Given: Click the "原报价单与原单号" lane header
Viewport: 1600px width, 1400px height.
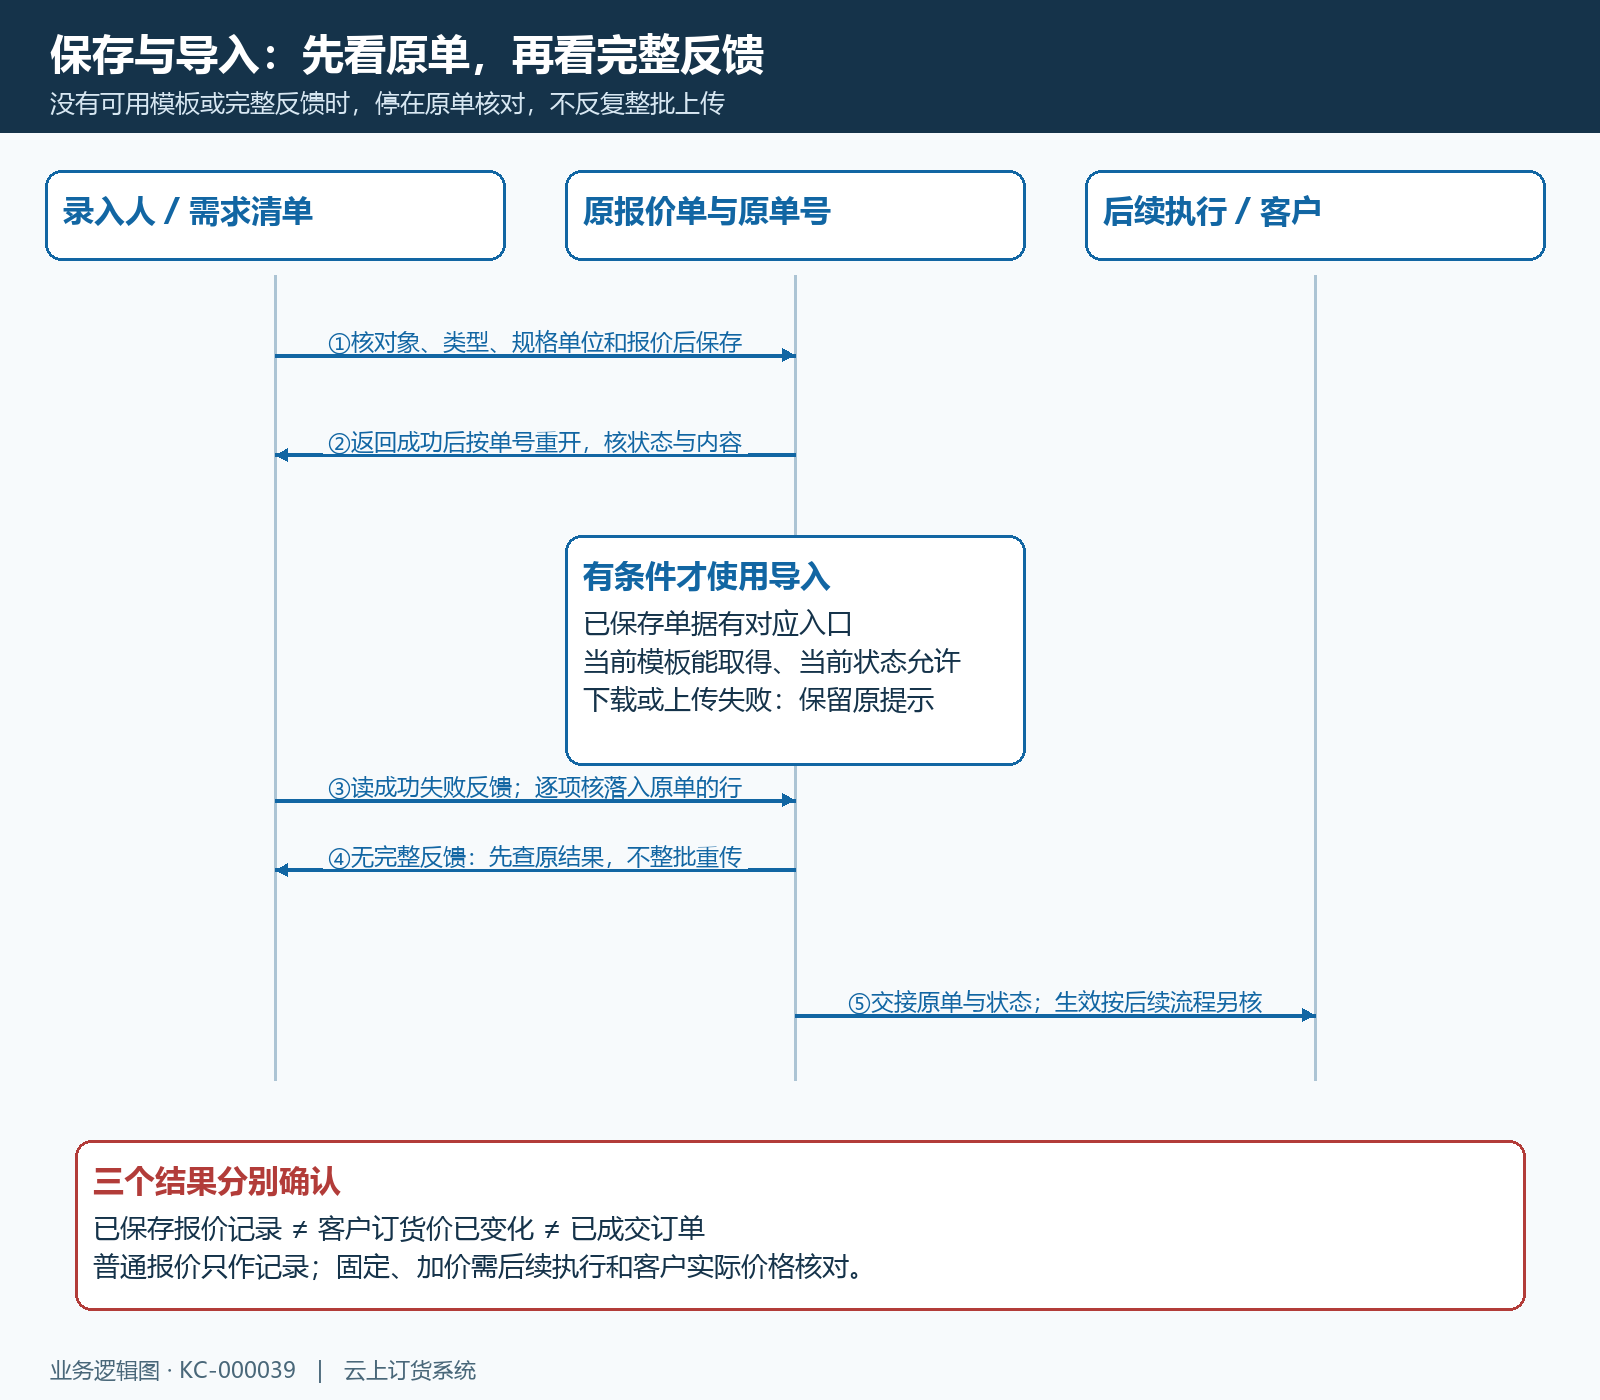Looking at the screenshot, I should click(x=795, y=215).
